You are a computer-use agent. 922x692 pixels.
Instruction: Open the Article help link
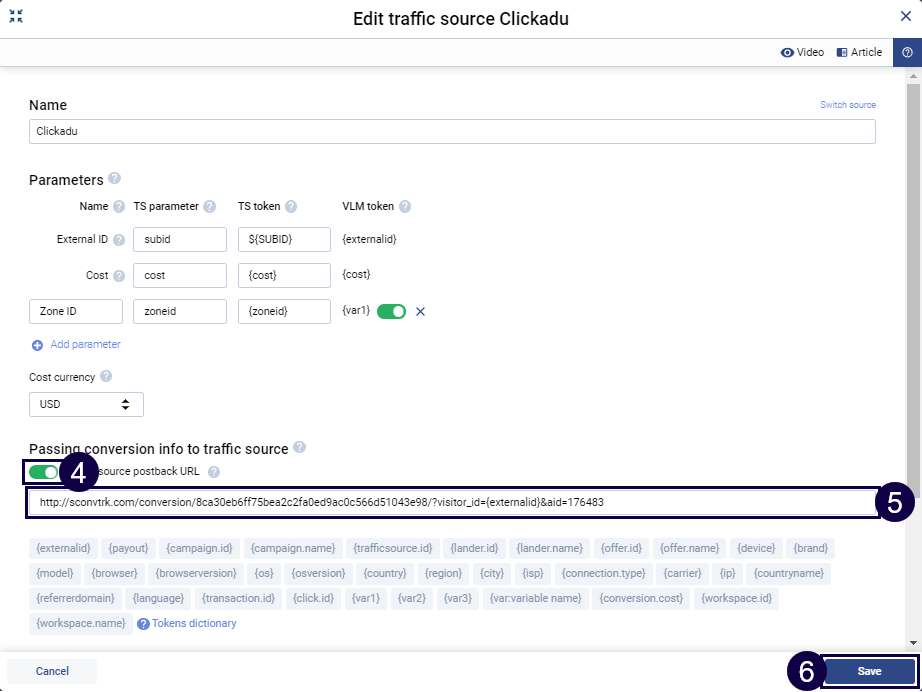[x=859, y=52]
